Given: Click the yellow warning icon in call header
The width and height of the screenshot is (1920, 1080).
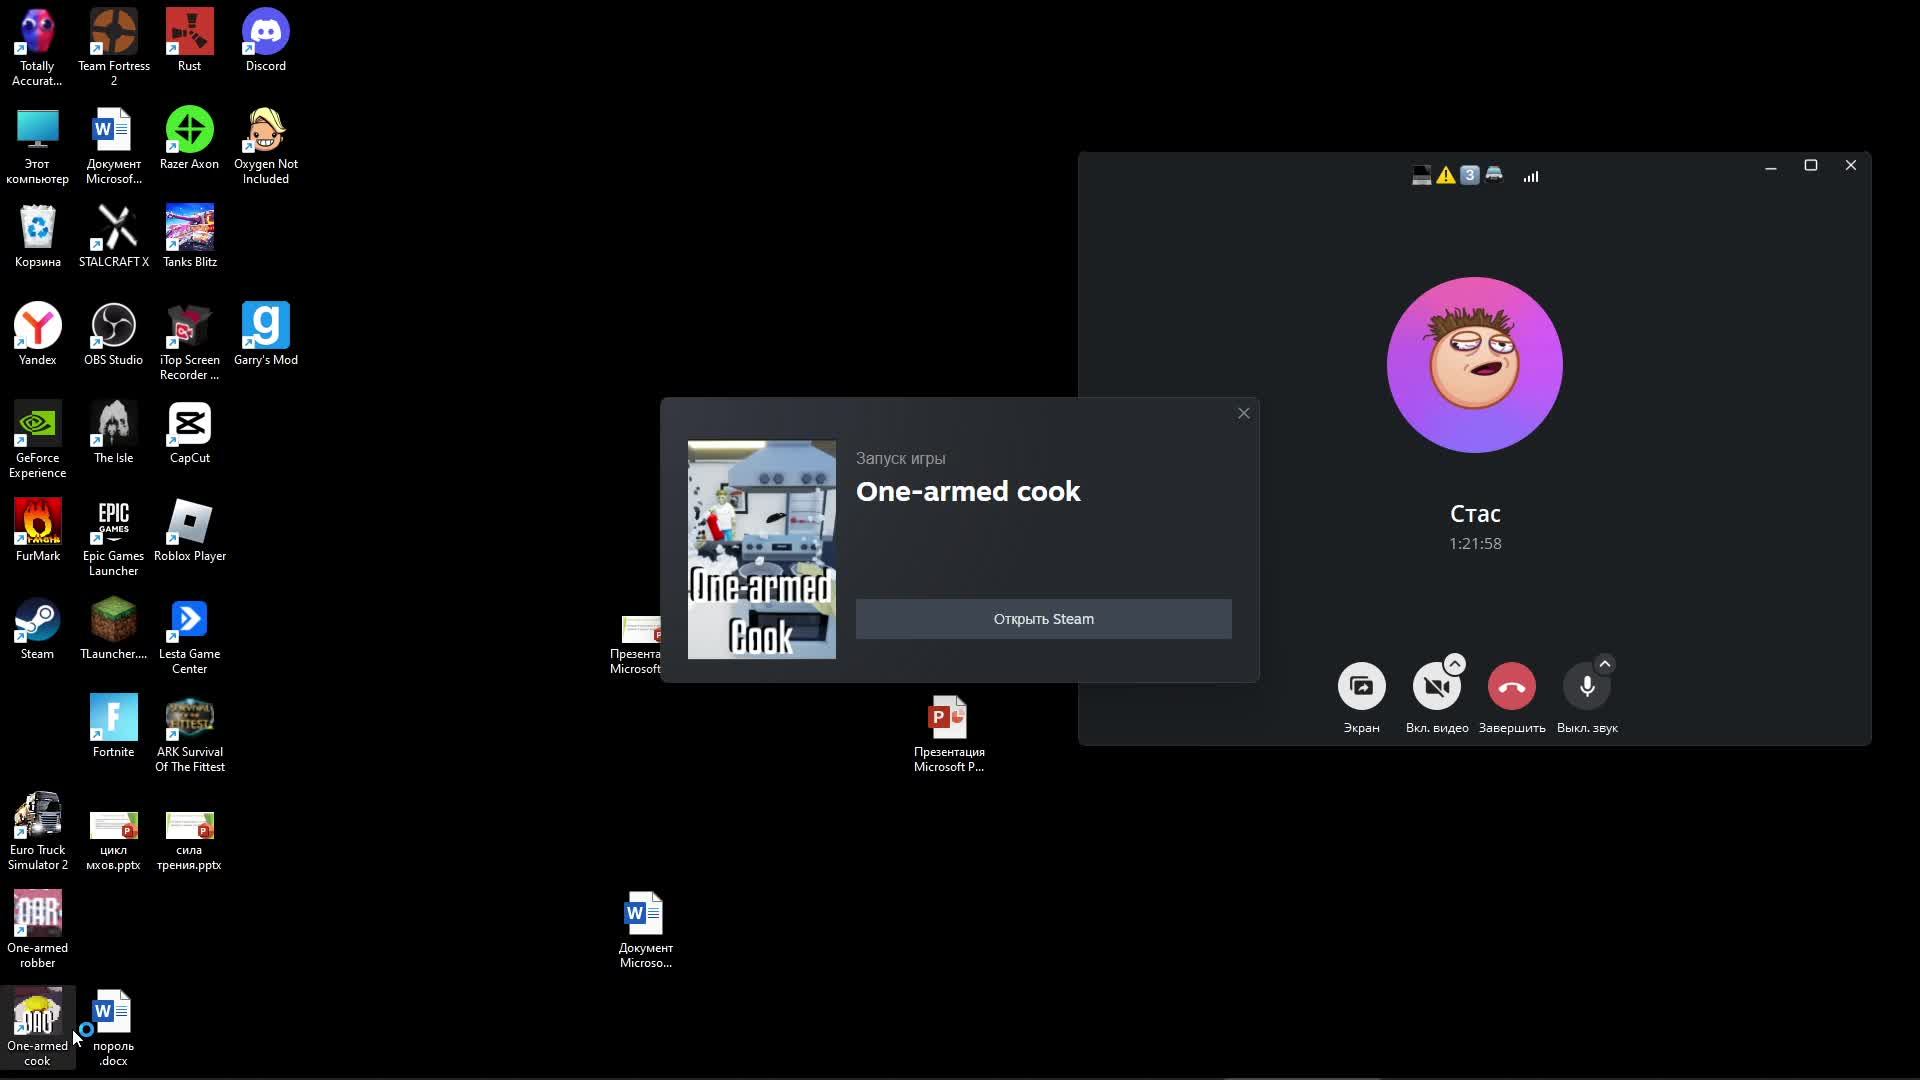Looking at the screenshot, I should click(1446, 176).
